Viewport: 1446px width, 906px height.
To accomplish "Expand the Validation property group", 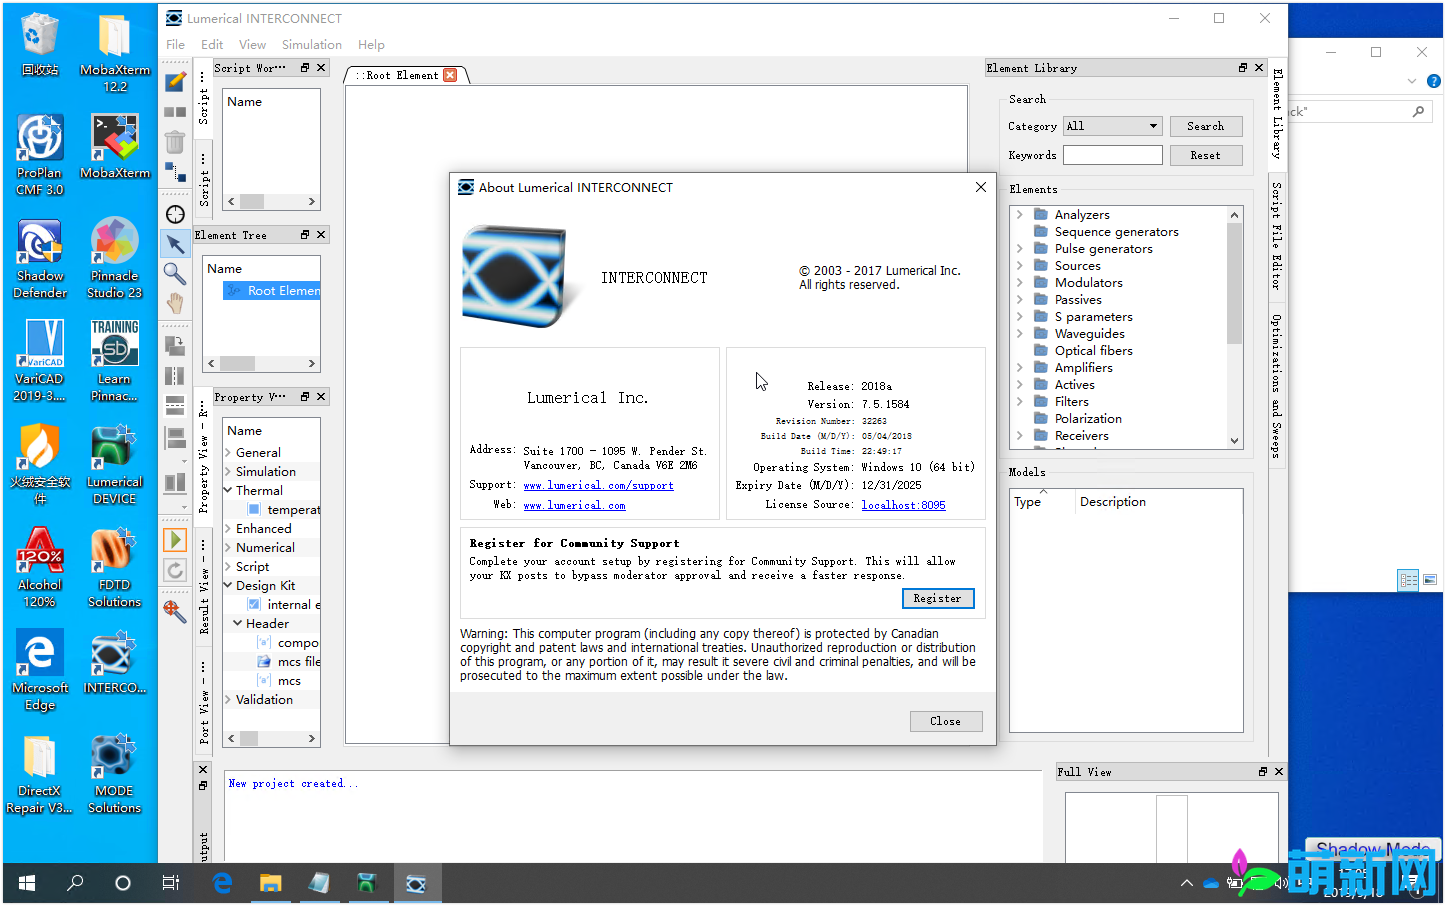I will [228, 700].
